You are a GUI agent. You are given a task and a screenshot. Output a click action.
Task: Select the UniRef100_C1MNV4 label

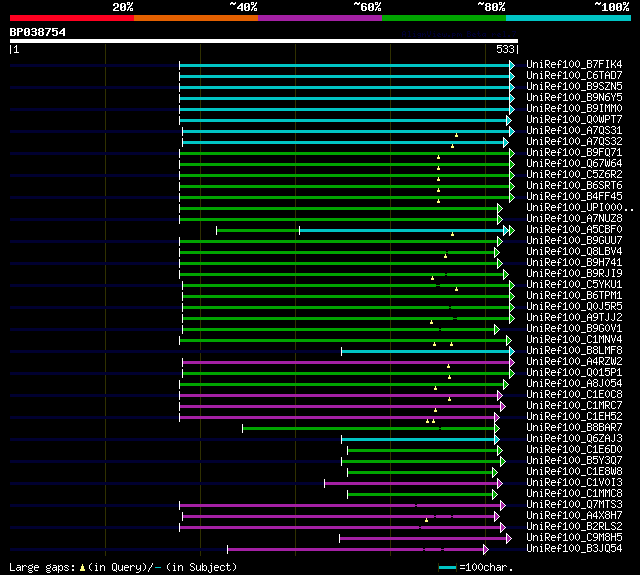pyautogui.click(x=574, y=340)
